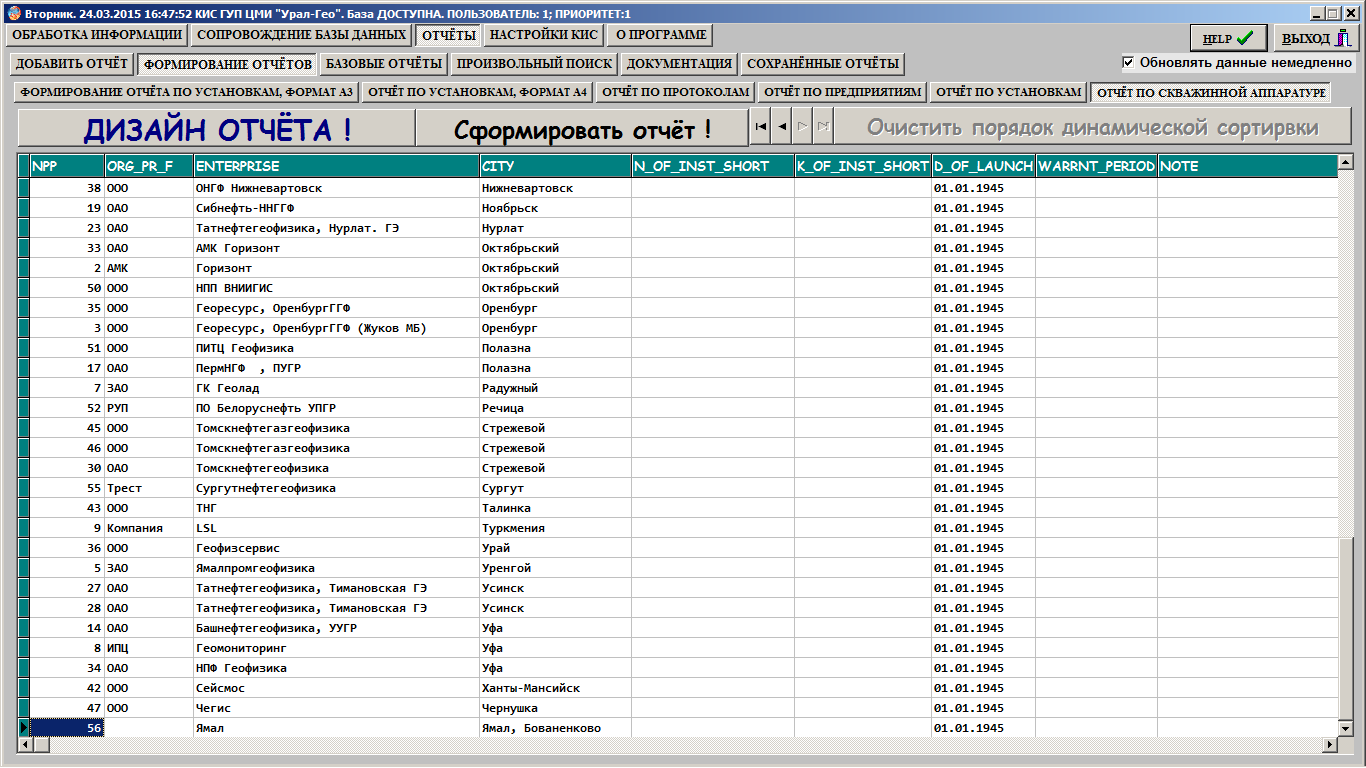Jump to last record navigator arrow

coord(823,127)
